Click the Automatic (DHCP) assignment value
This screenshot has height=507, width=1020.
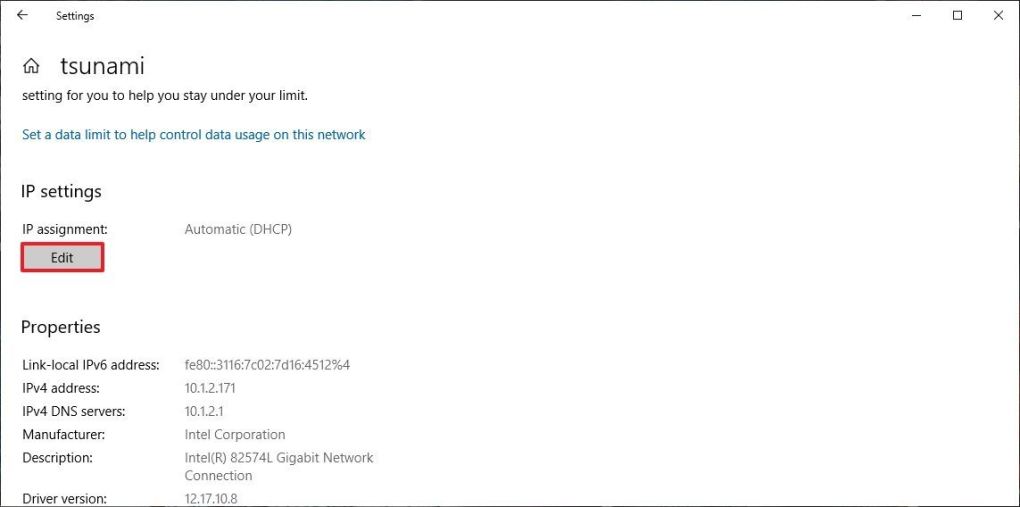238,229
